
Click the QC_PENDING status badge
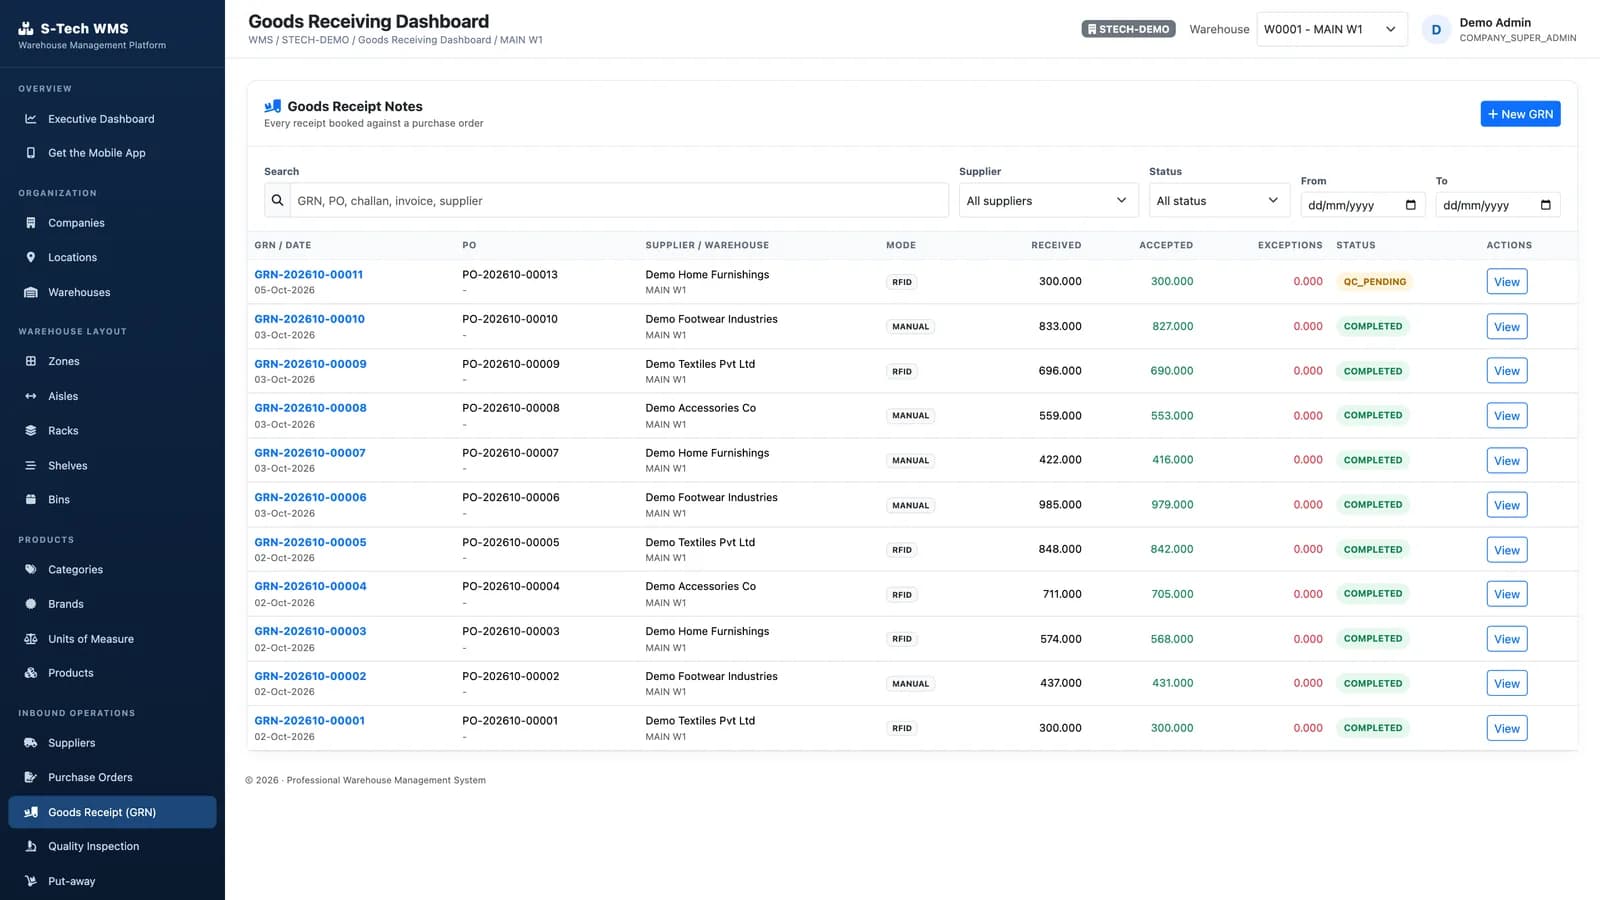1374,282
